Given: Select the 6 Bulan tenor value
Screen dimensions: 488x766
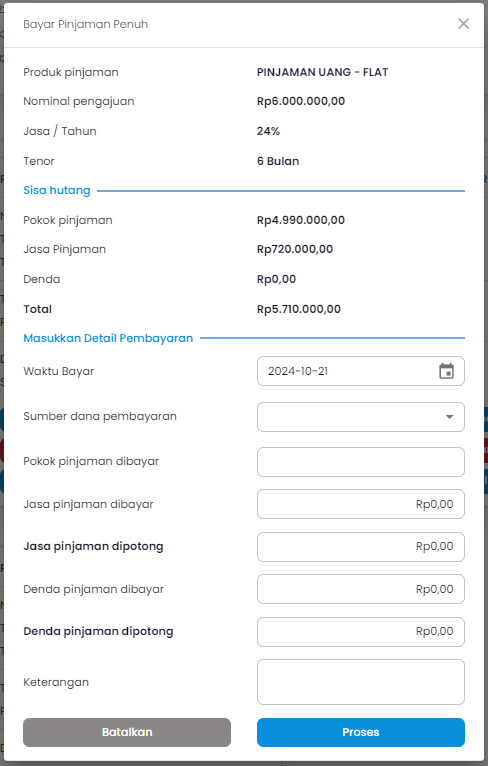Looking at the screenshot, I should 278,161.
